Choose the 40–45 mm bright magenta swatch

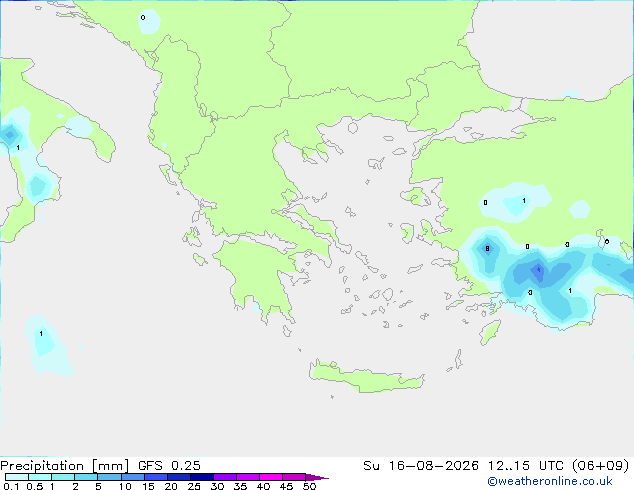point(271,477)
